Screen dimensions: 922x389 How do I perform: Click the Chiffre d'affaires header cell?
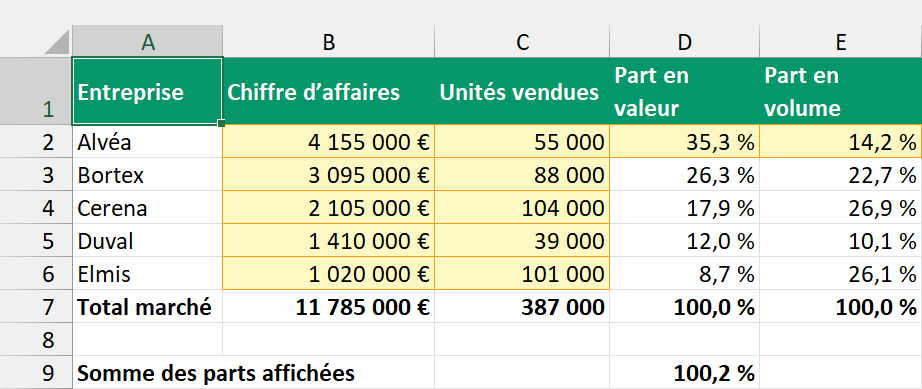click(x=329, y=91)
